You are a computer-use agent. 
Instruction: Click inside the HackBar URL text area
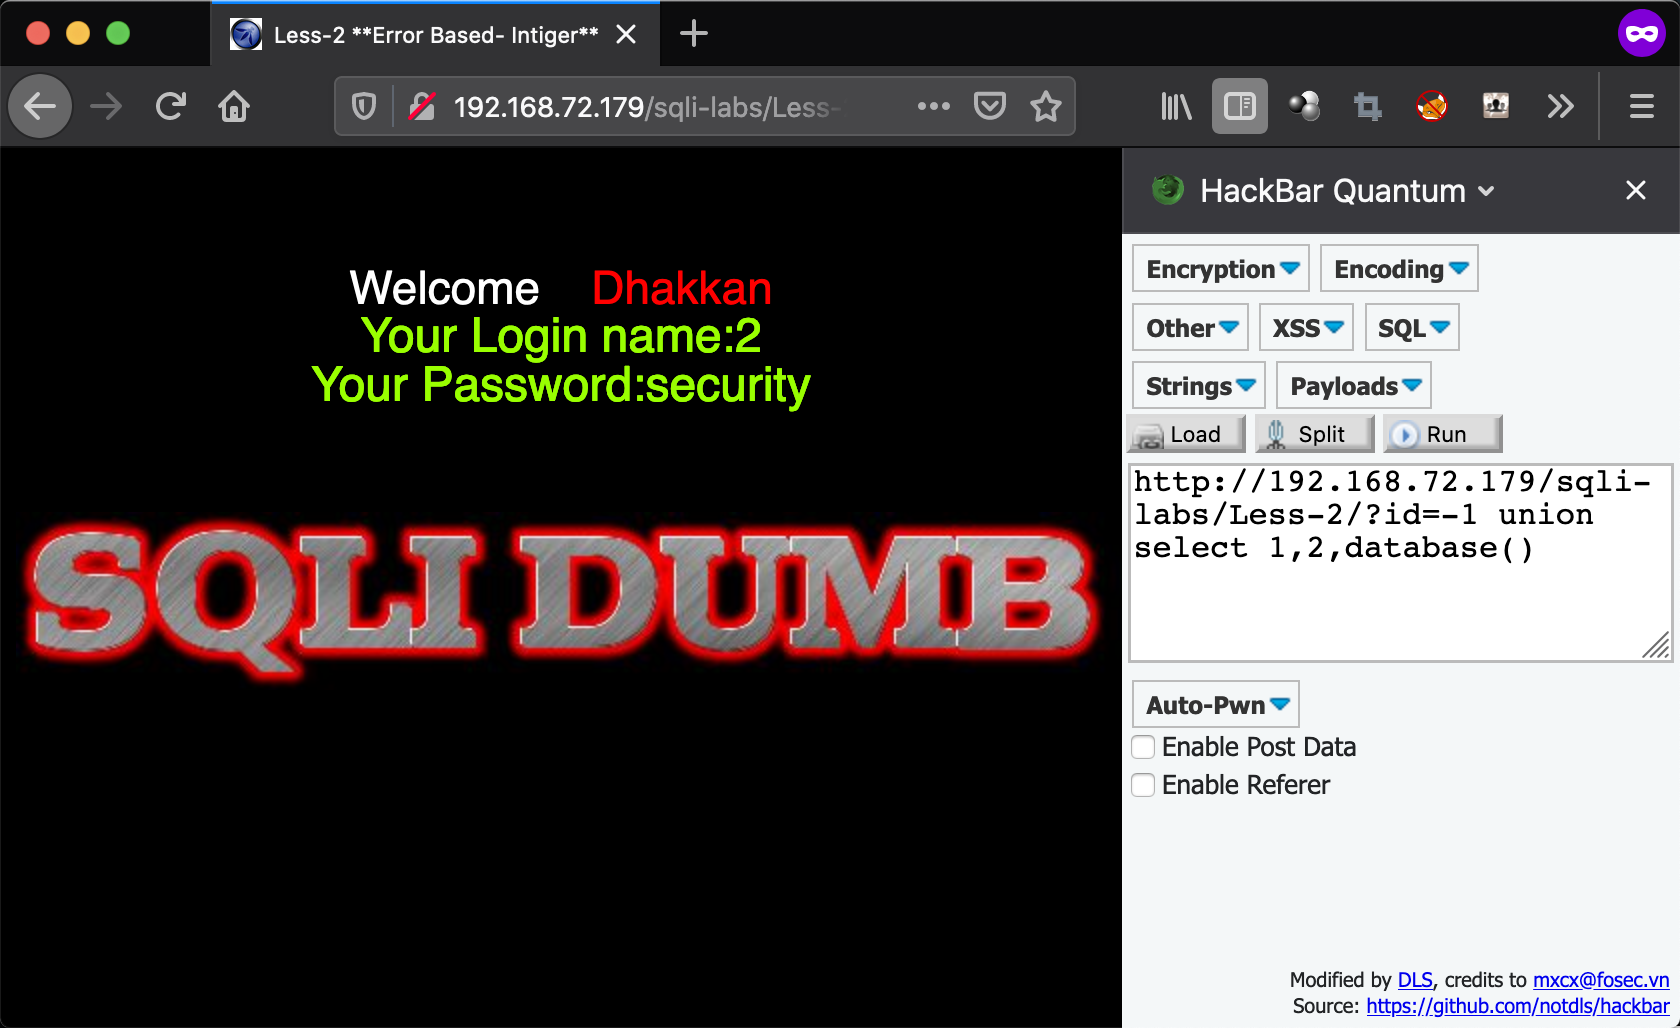[x=1398, y=600]
